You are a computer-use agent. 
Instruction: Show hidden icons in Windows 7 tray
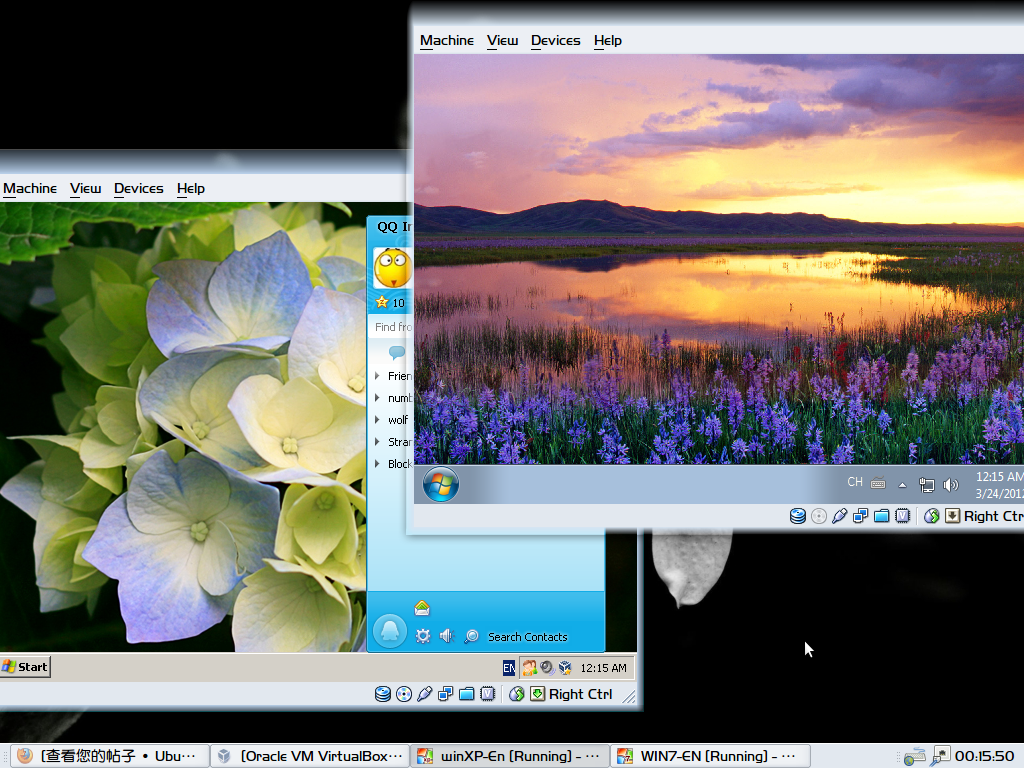[x=903, y=485]
